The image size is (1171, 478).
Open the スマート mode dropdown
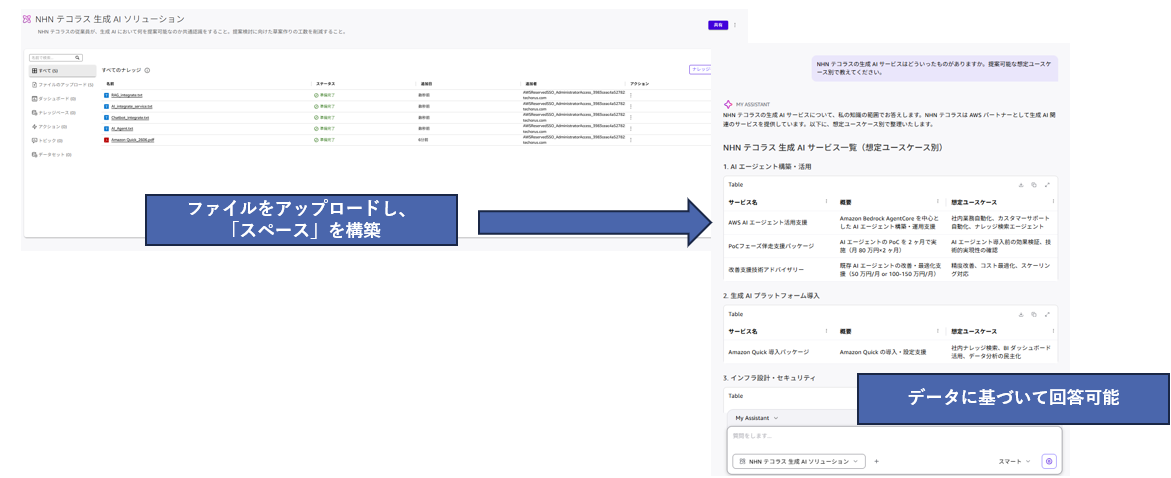[x=1014, y=462]
